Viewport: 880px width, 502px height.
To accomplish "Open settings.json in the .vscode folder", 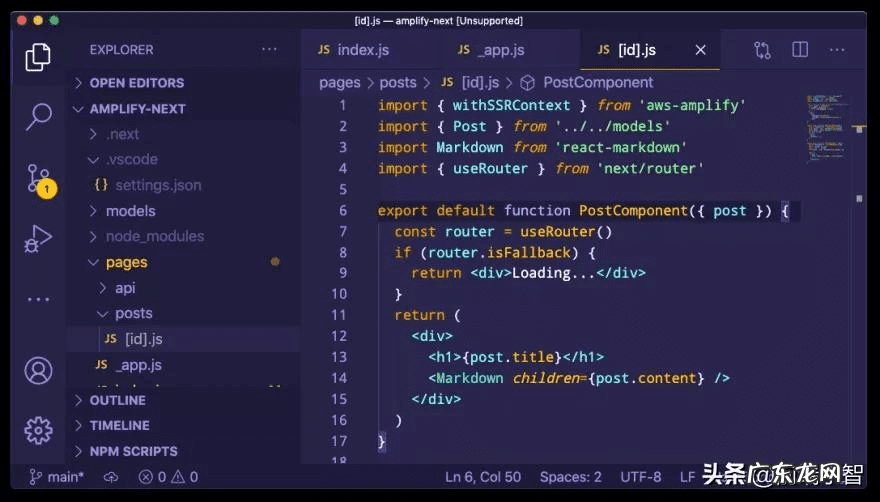I will (x=157, y=185).
